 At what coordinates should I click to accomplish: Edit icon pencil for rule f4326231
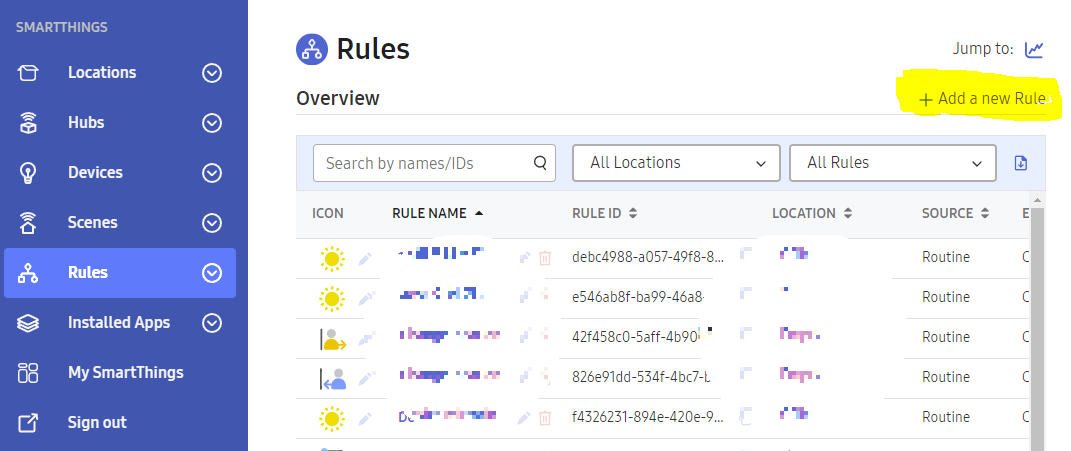click(365, 417)
